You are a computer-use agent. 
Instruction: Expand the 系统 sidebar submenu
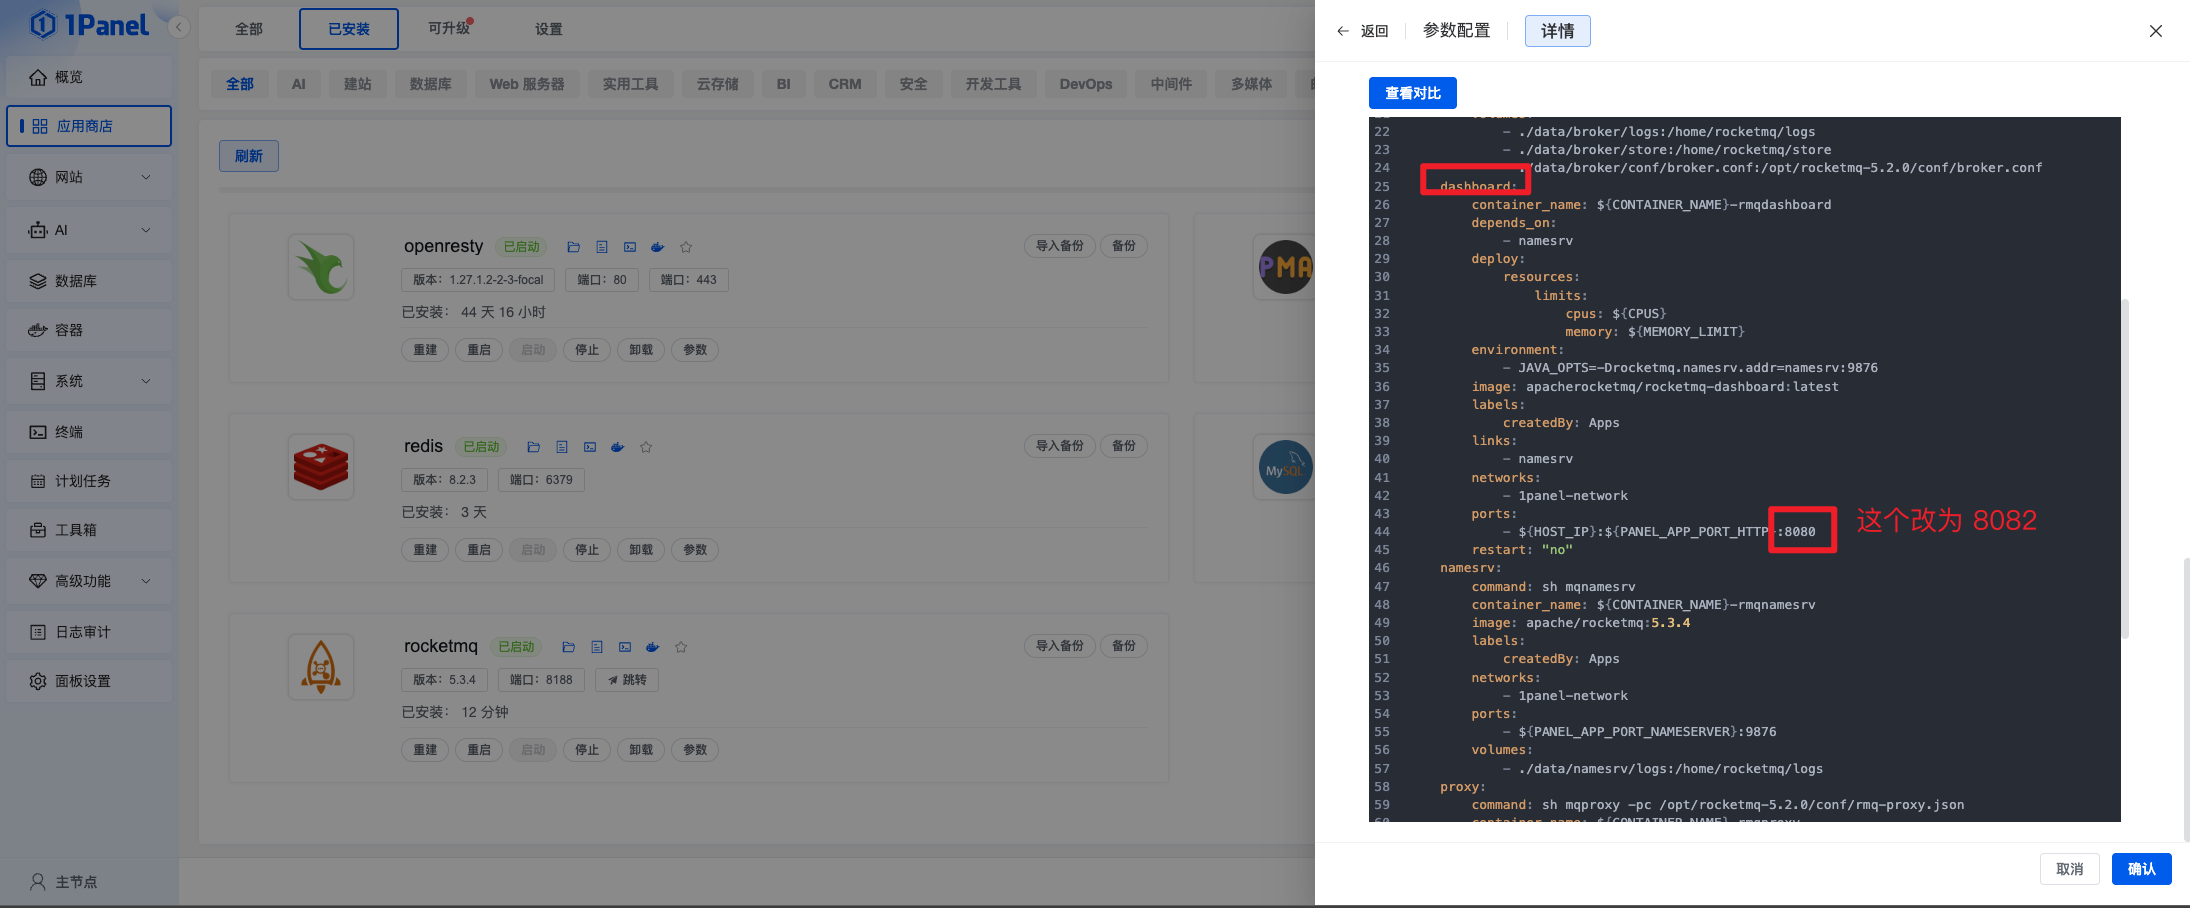(89, 381)
